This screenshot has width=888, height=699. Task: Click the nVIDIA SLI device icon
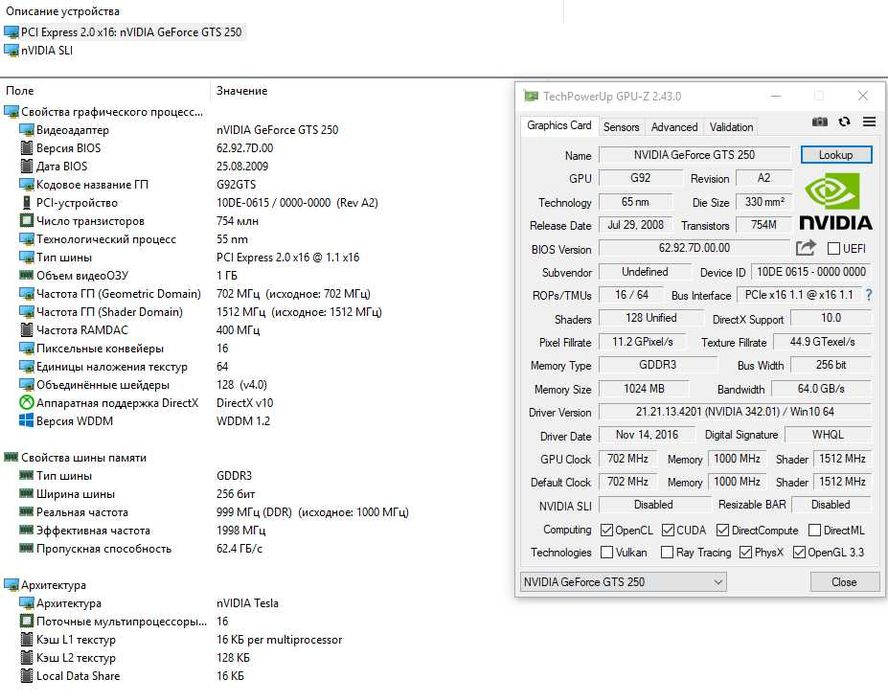11,50
